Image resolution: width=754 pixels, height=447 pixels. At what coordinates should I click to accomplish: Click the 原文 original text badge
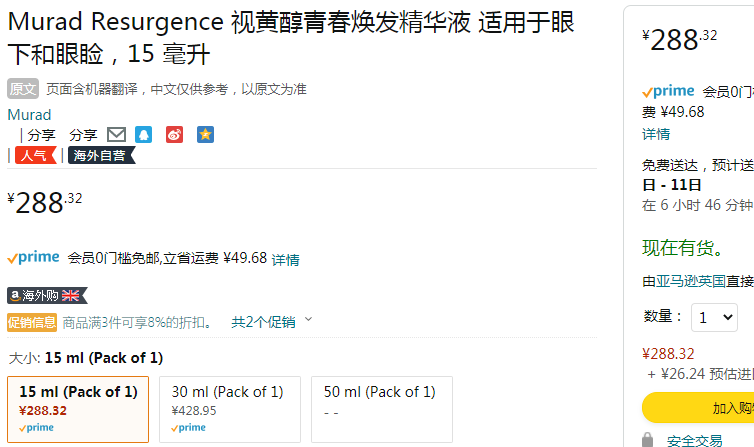pos(23,89)
